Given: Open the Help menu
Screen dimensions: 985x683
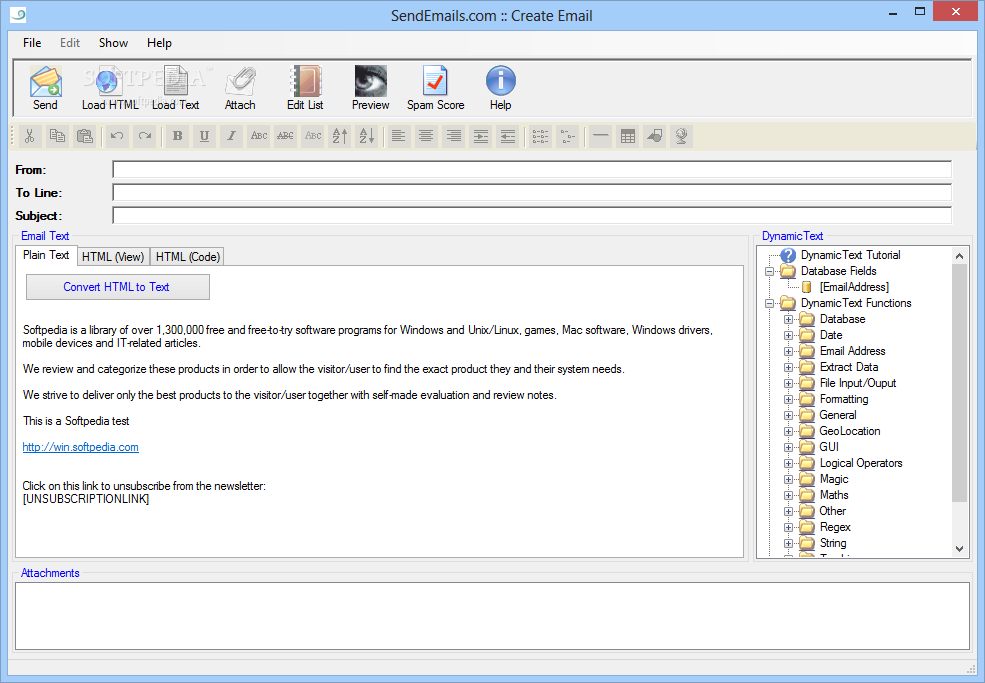Looking at the screenshot, I should click(x=159, y=43).
